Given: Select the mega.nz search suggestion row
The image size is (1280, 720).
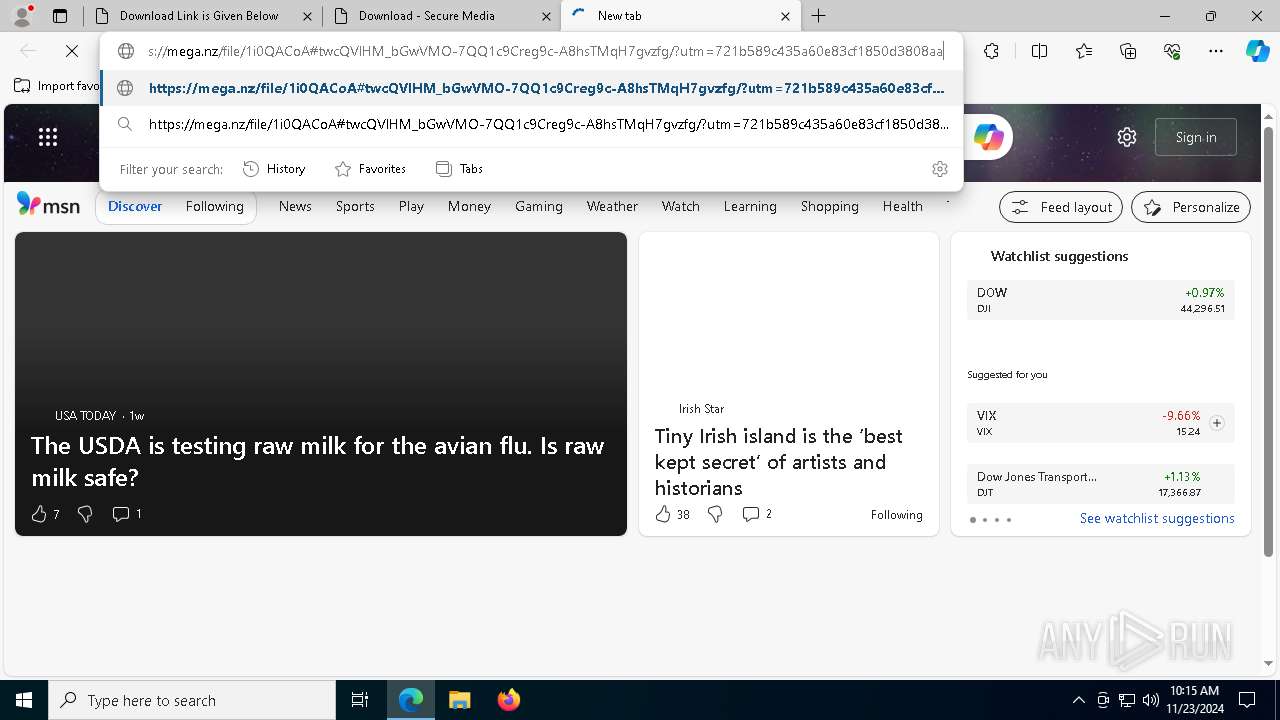Looking at the screenshot, I should pyautogui.click(x=532, y=124).
